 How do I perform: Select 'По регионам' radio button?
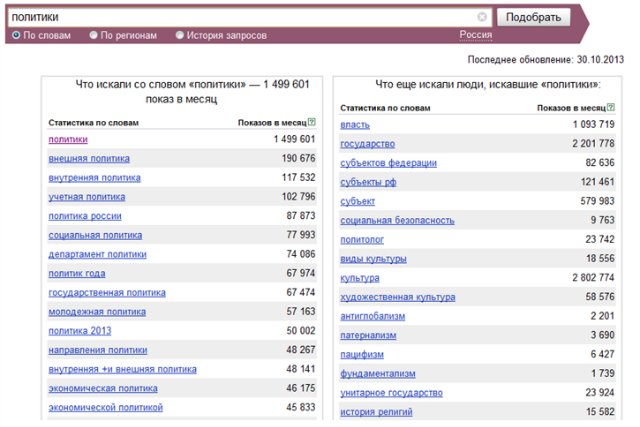coord(93,36)
